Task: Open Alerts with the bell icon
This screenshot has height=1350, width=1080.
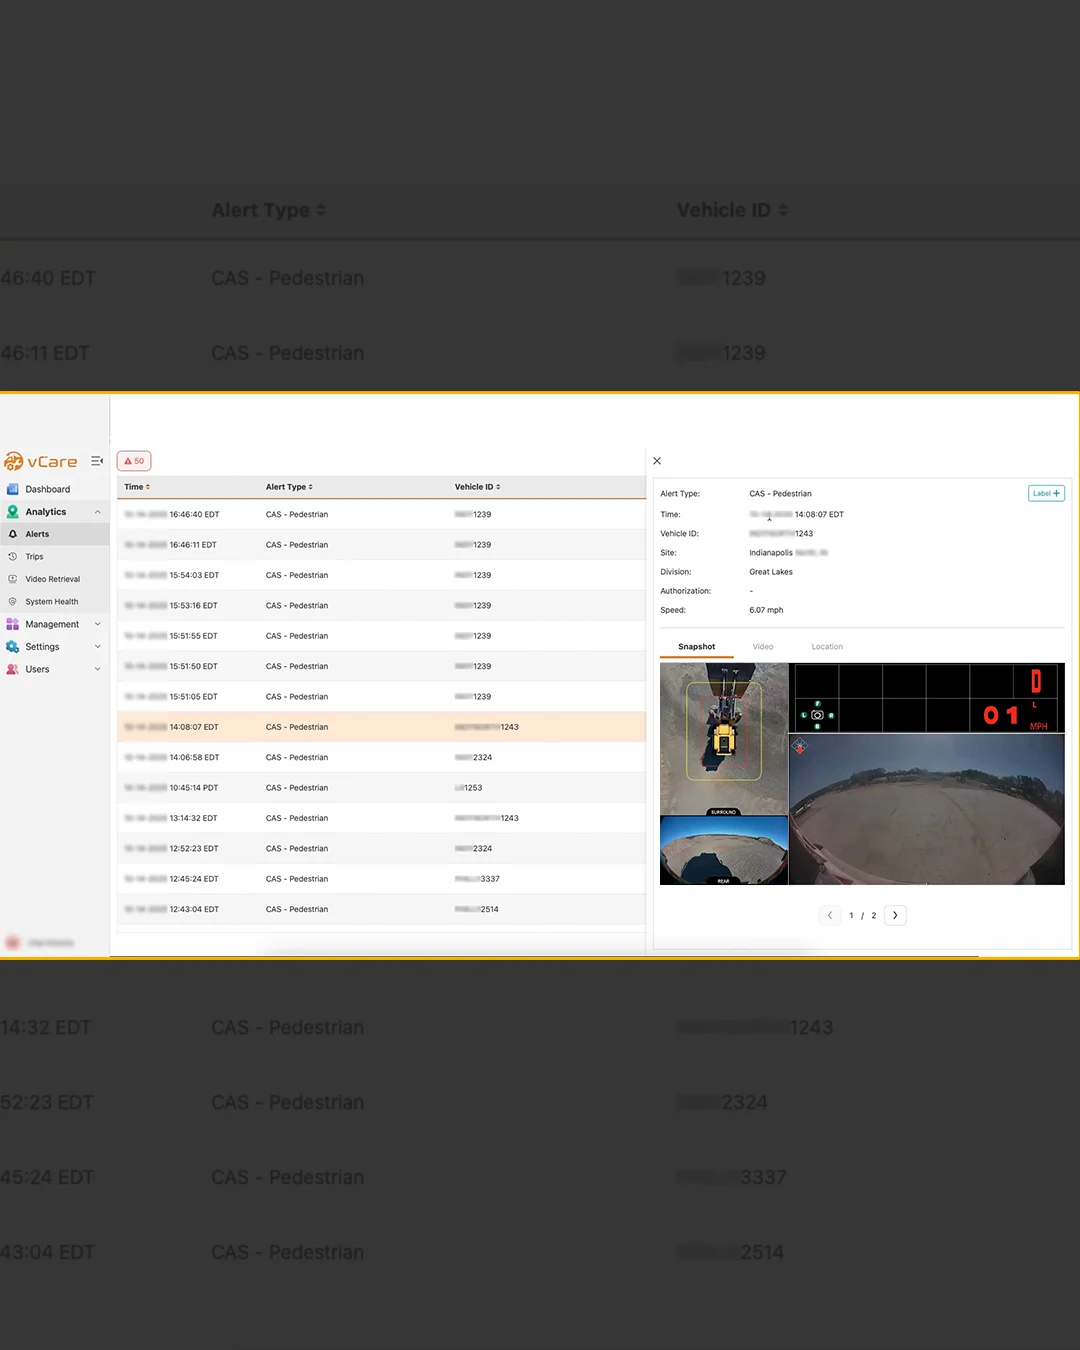Action: pyautogui.click(x=13, y=534)
